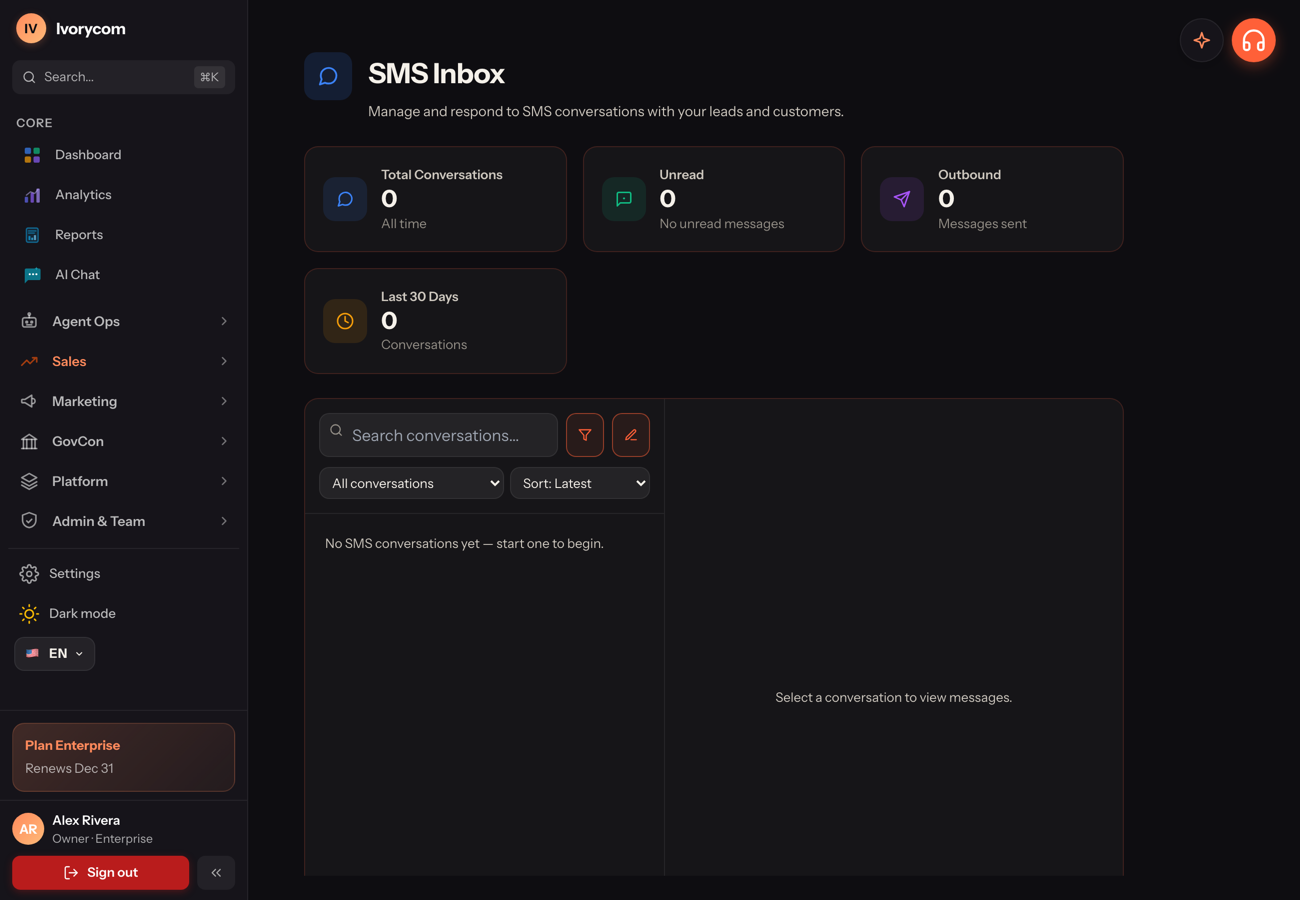Click the AR user avatar
Screen dimensions: 1300x900
pyautogui.click(x=28, y=829)
